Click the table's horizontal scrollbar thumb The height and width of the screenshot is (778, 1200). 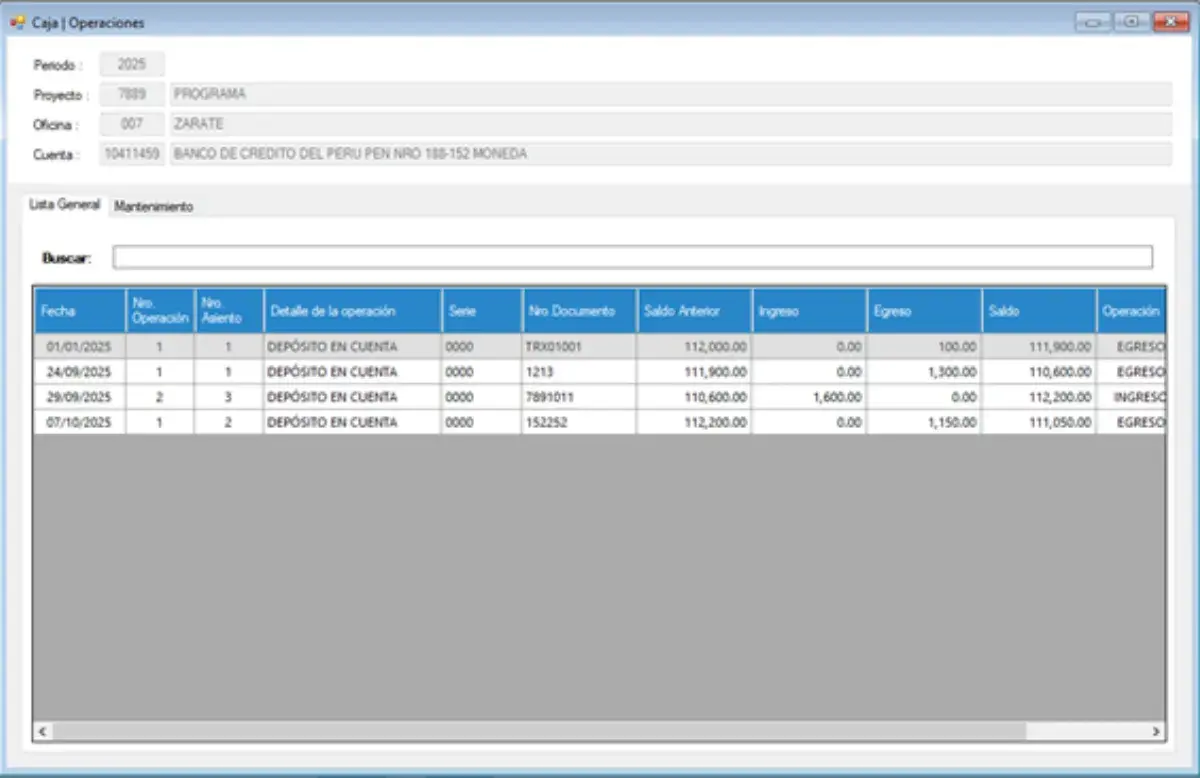pyautogui.click(x=539, y=732)
